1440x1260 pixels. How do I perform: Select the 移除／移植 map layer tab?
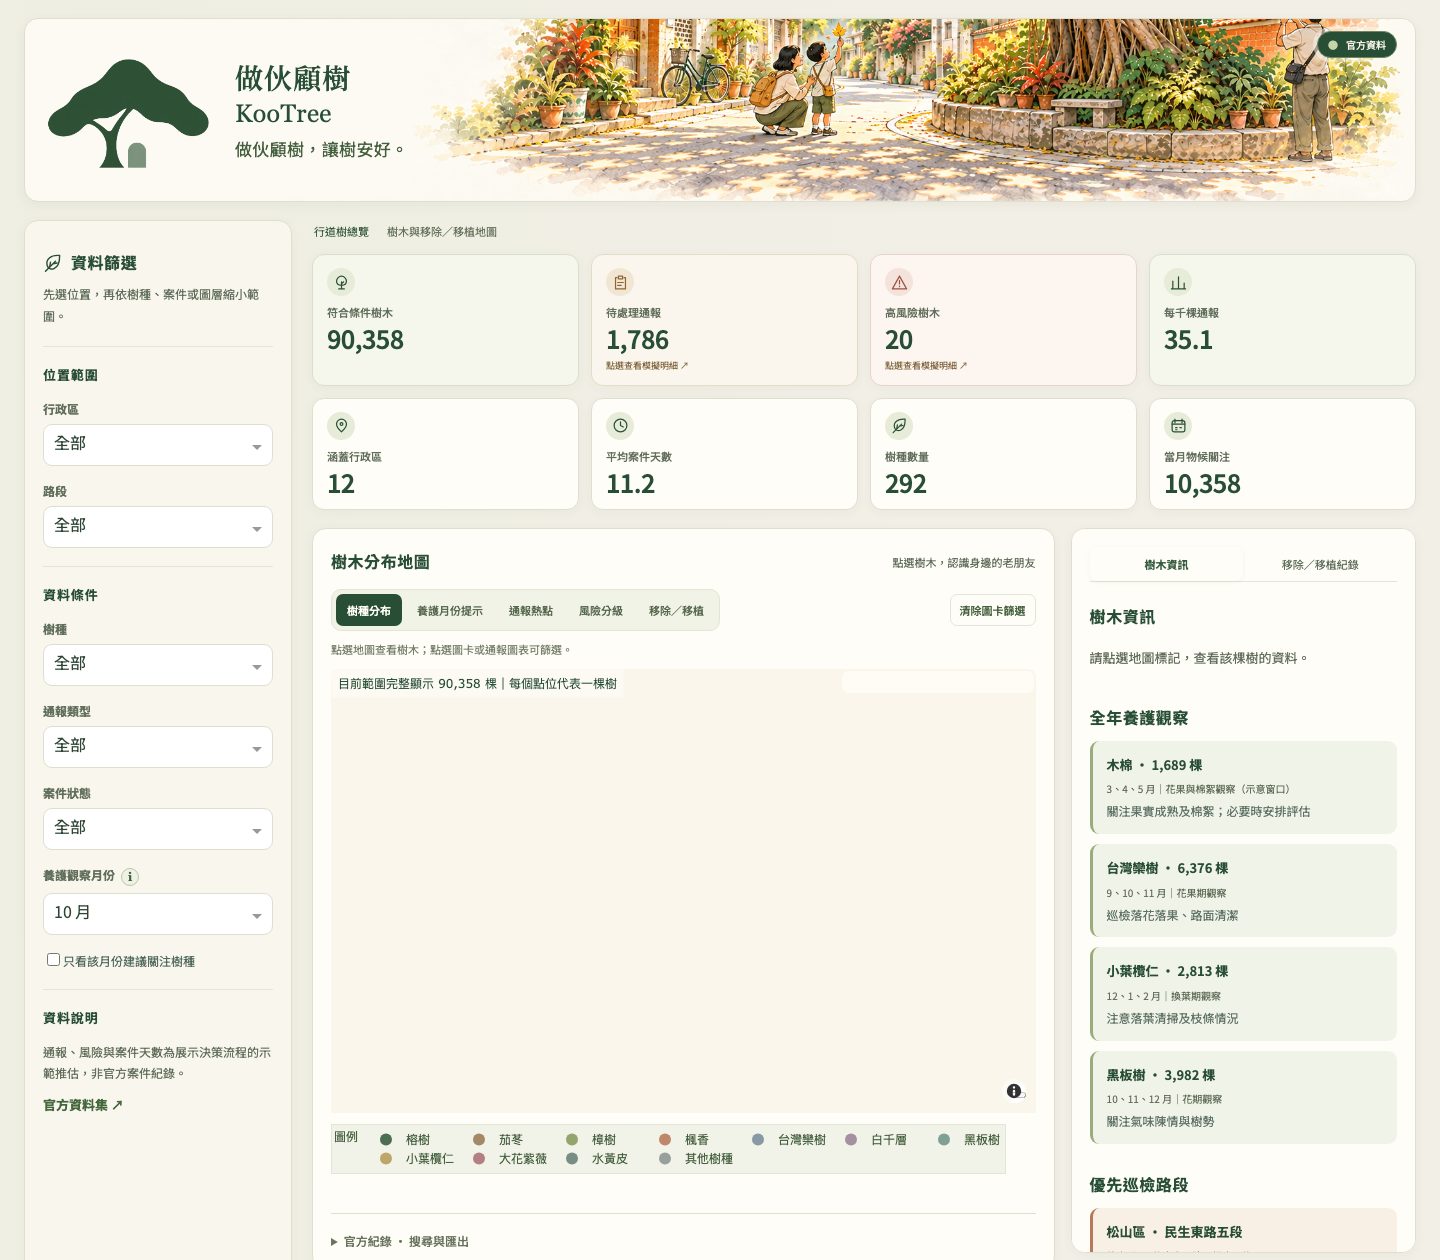click(676, 610)
